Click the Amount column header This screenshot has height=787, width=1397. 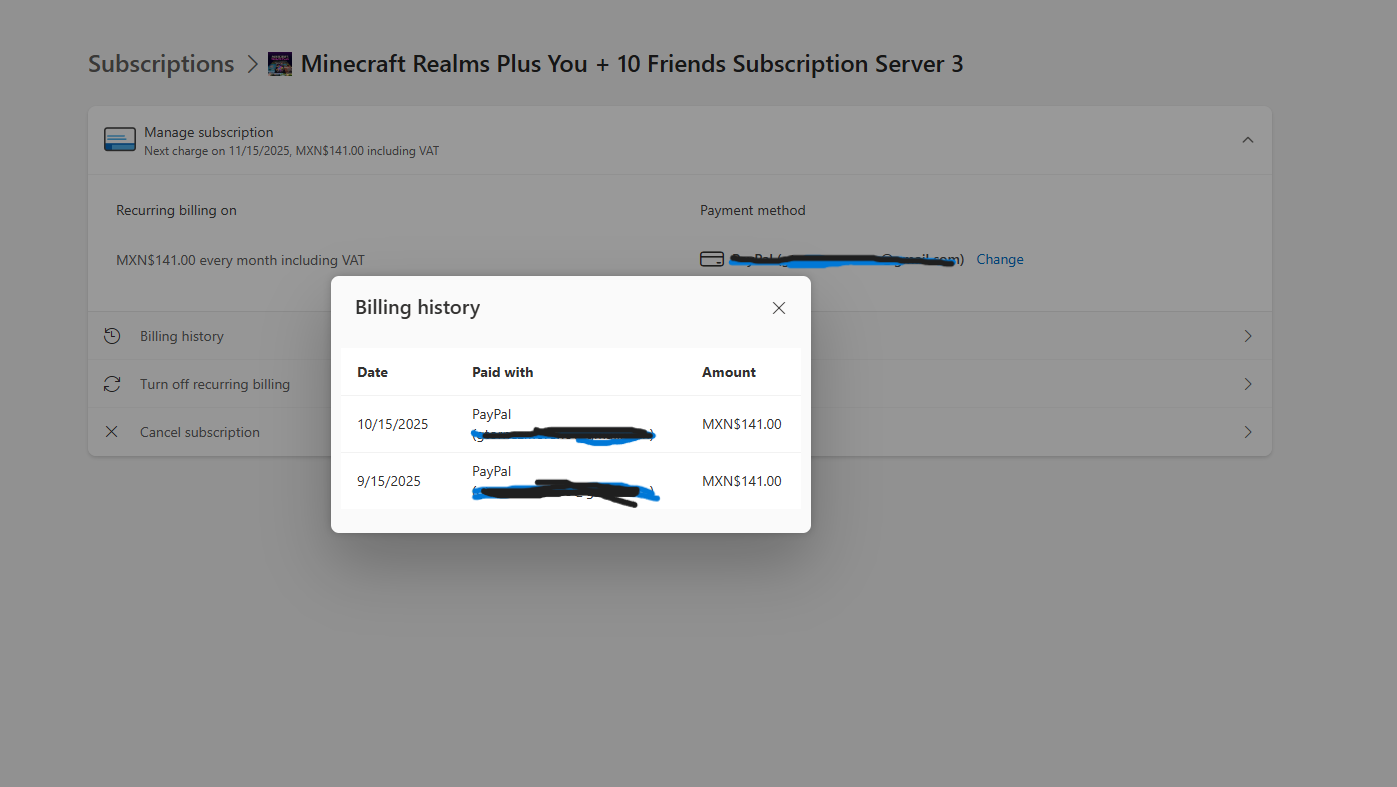click(x=729, y=372)
